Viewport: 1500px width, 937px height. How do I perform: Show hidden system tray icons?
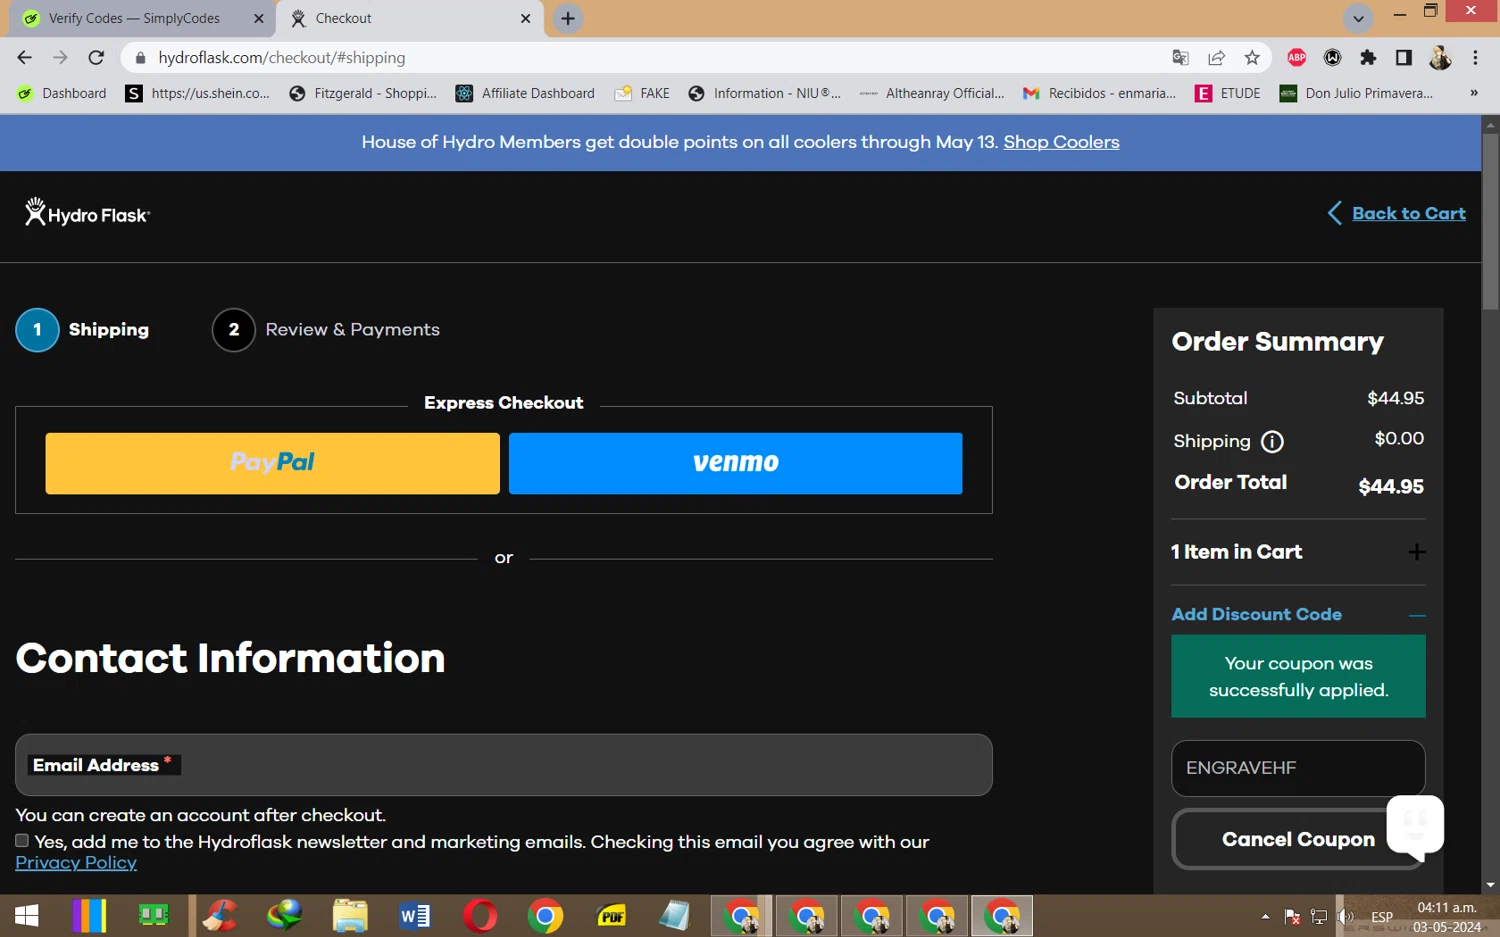pyautogui.click(x=1265, y=916)
